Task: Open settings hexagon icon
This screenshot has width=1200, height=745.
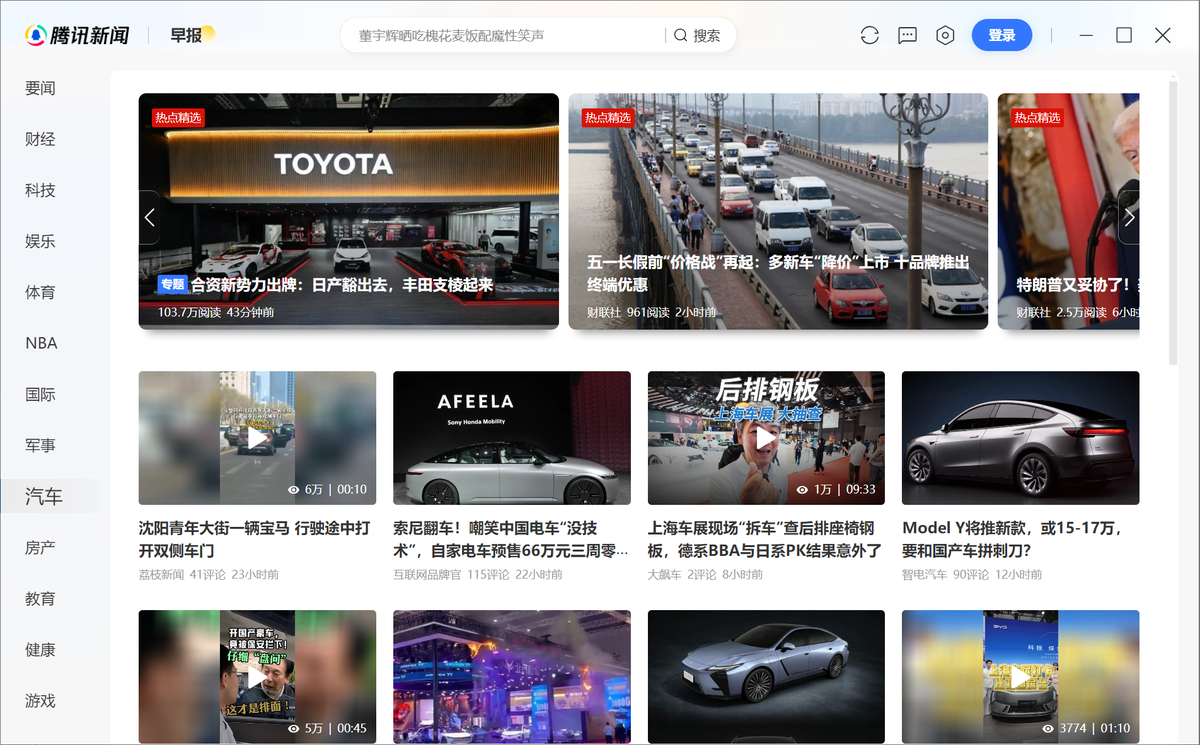Action: pos(945,36)
